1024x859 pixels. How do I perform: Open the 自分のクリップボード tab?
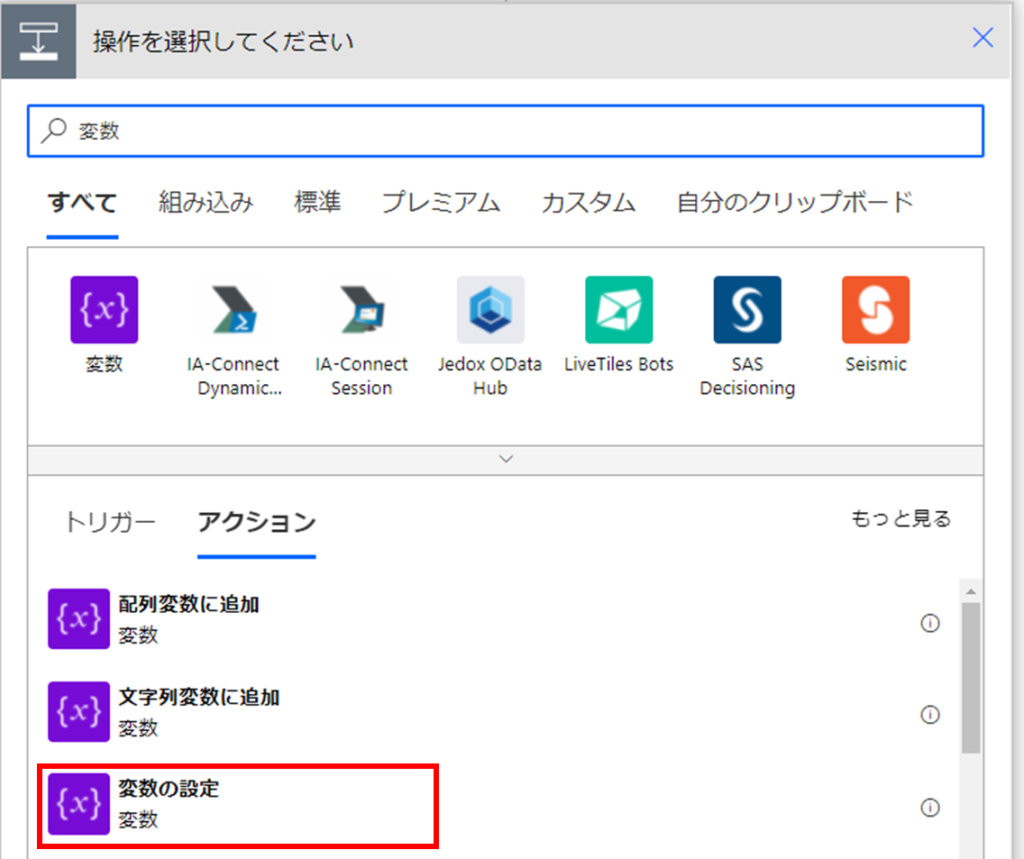[x=795, y=203]
